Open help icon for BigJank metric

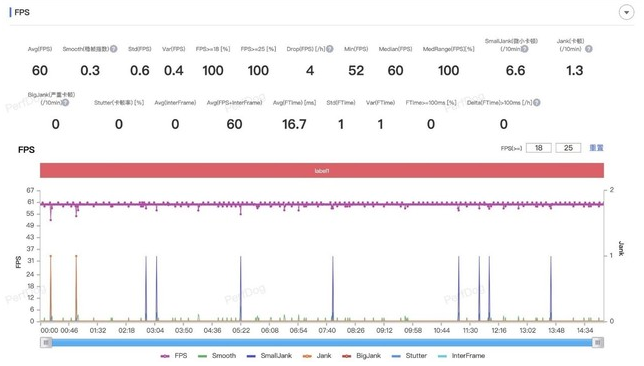65,102
